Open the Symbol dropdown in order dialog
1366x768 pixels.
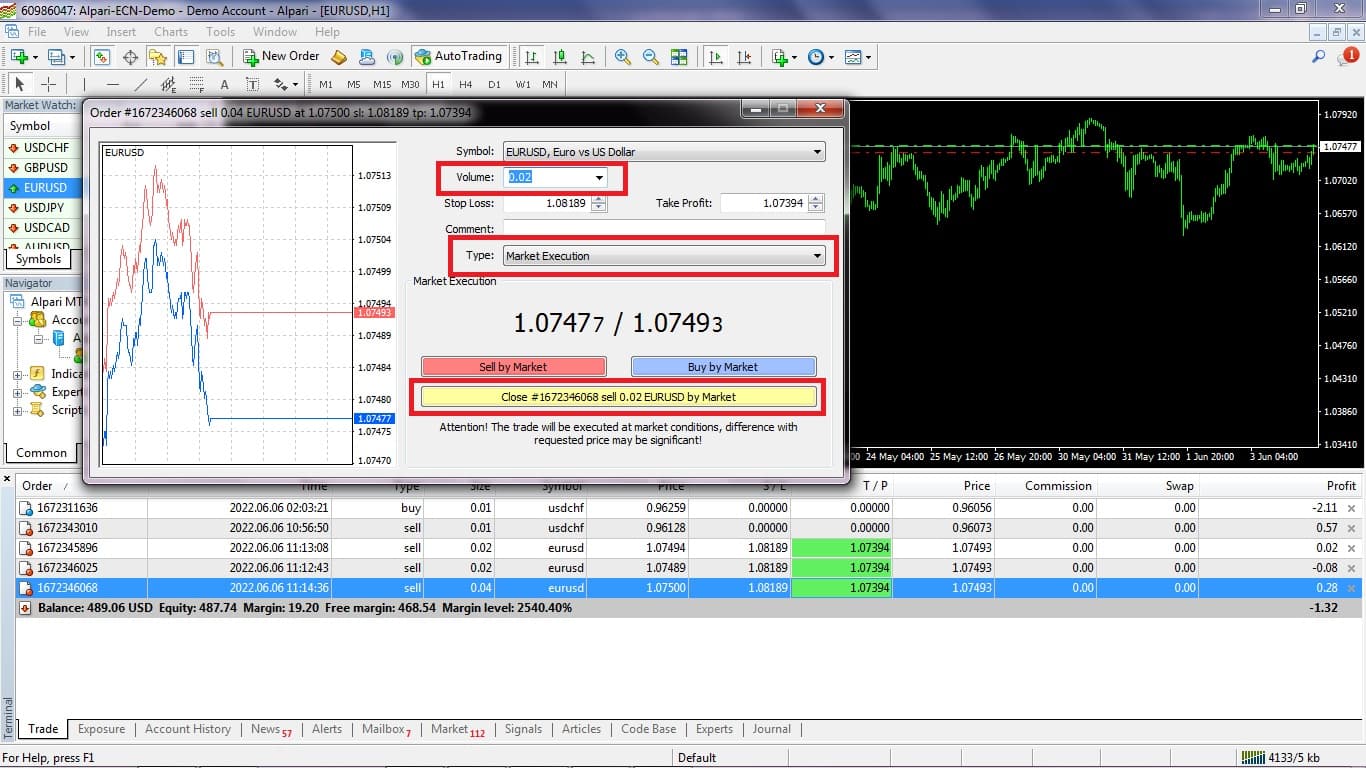pyautogui.click(x=664, y=152)
